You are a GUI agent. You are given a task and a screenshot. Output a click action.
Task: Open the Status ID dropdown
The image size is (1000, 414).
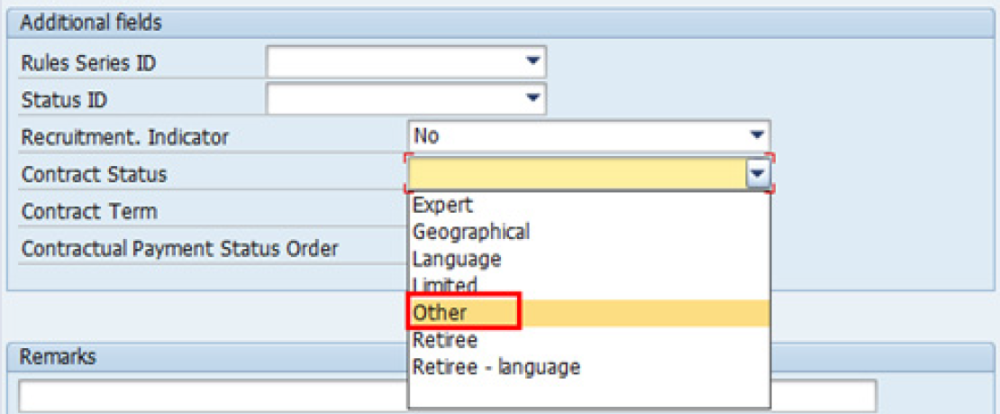coord(406,99)
